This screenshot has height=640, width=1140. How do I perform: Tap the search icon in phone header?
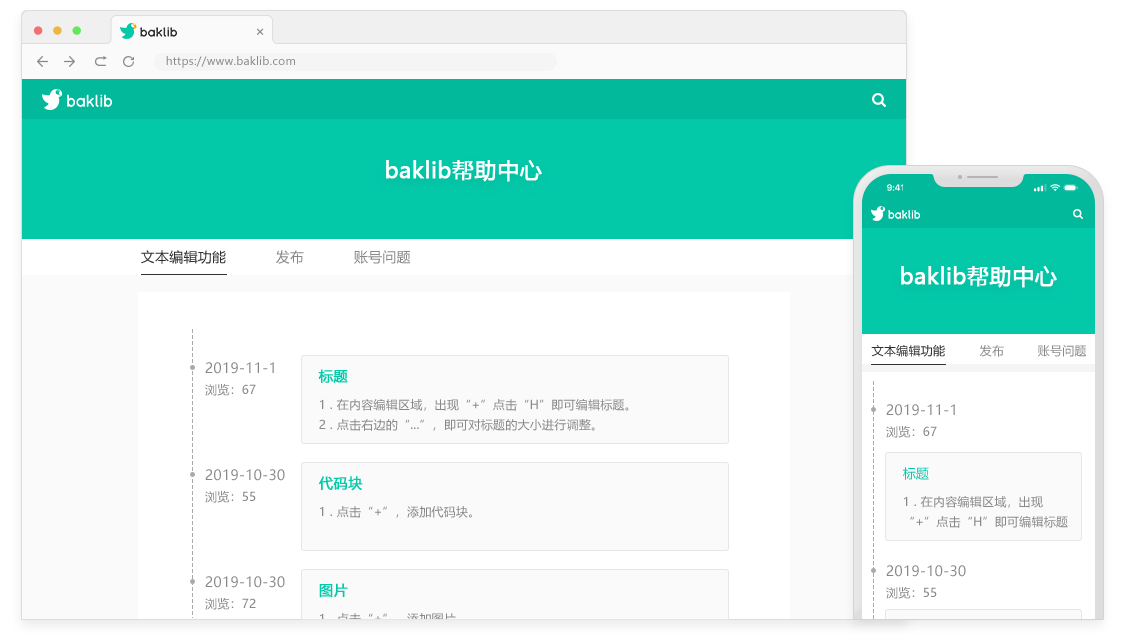pyautogui.click(x=1077, y=214)
